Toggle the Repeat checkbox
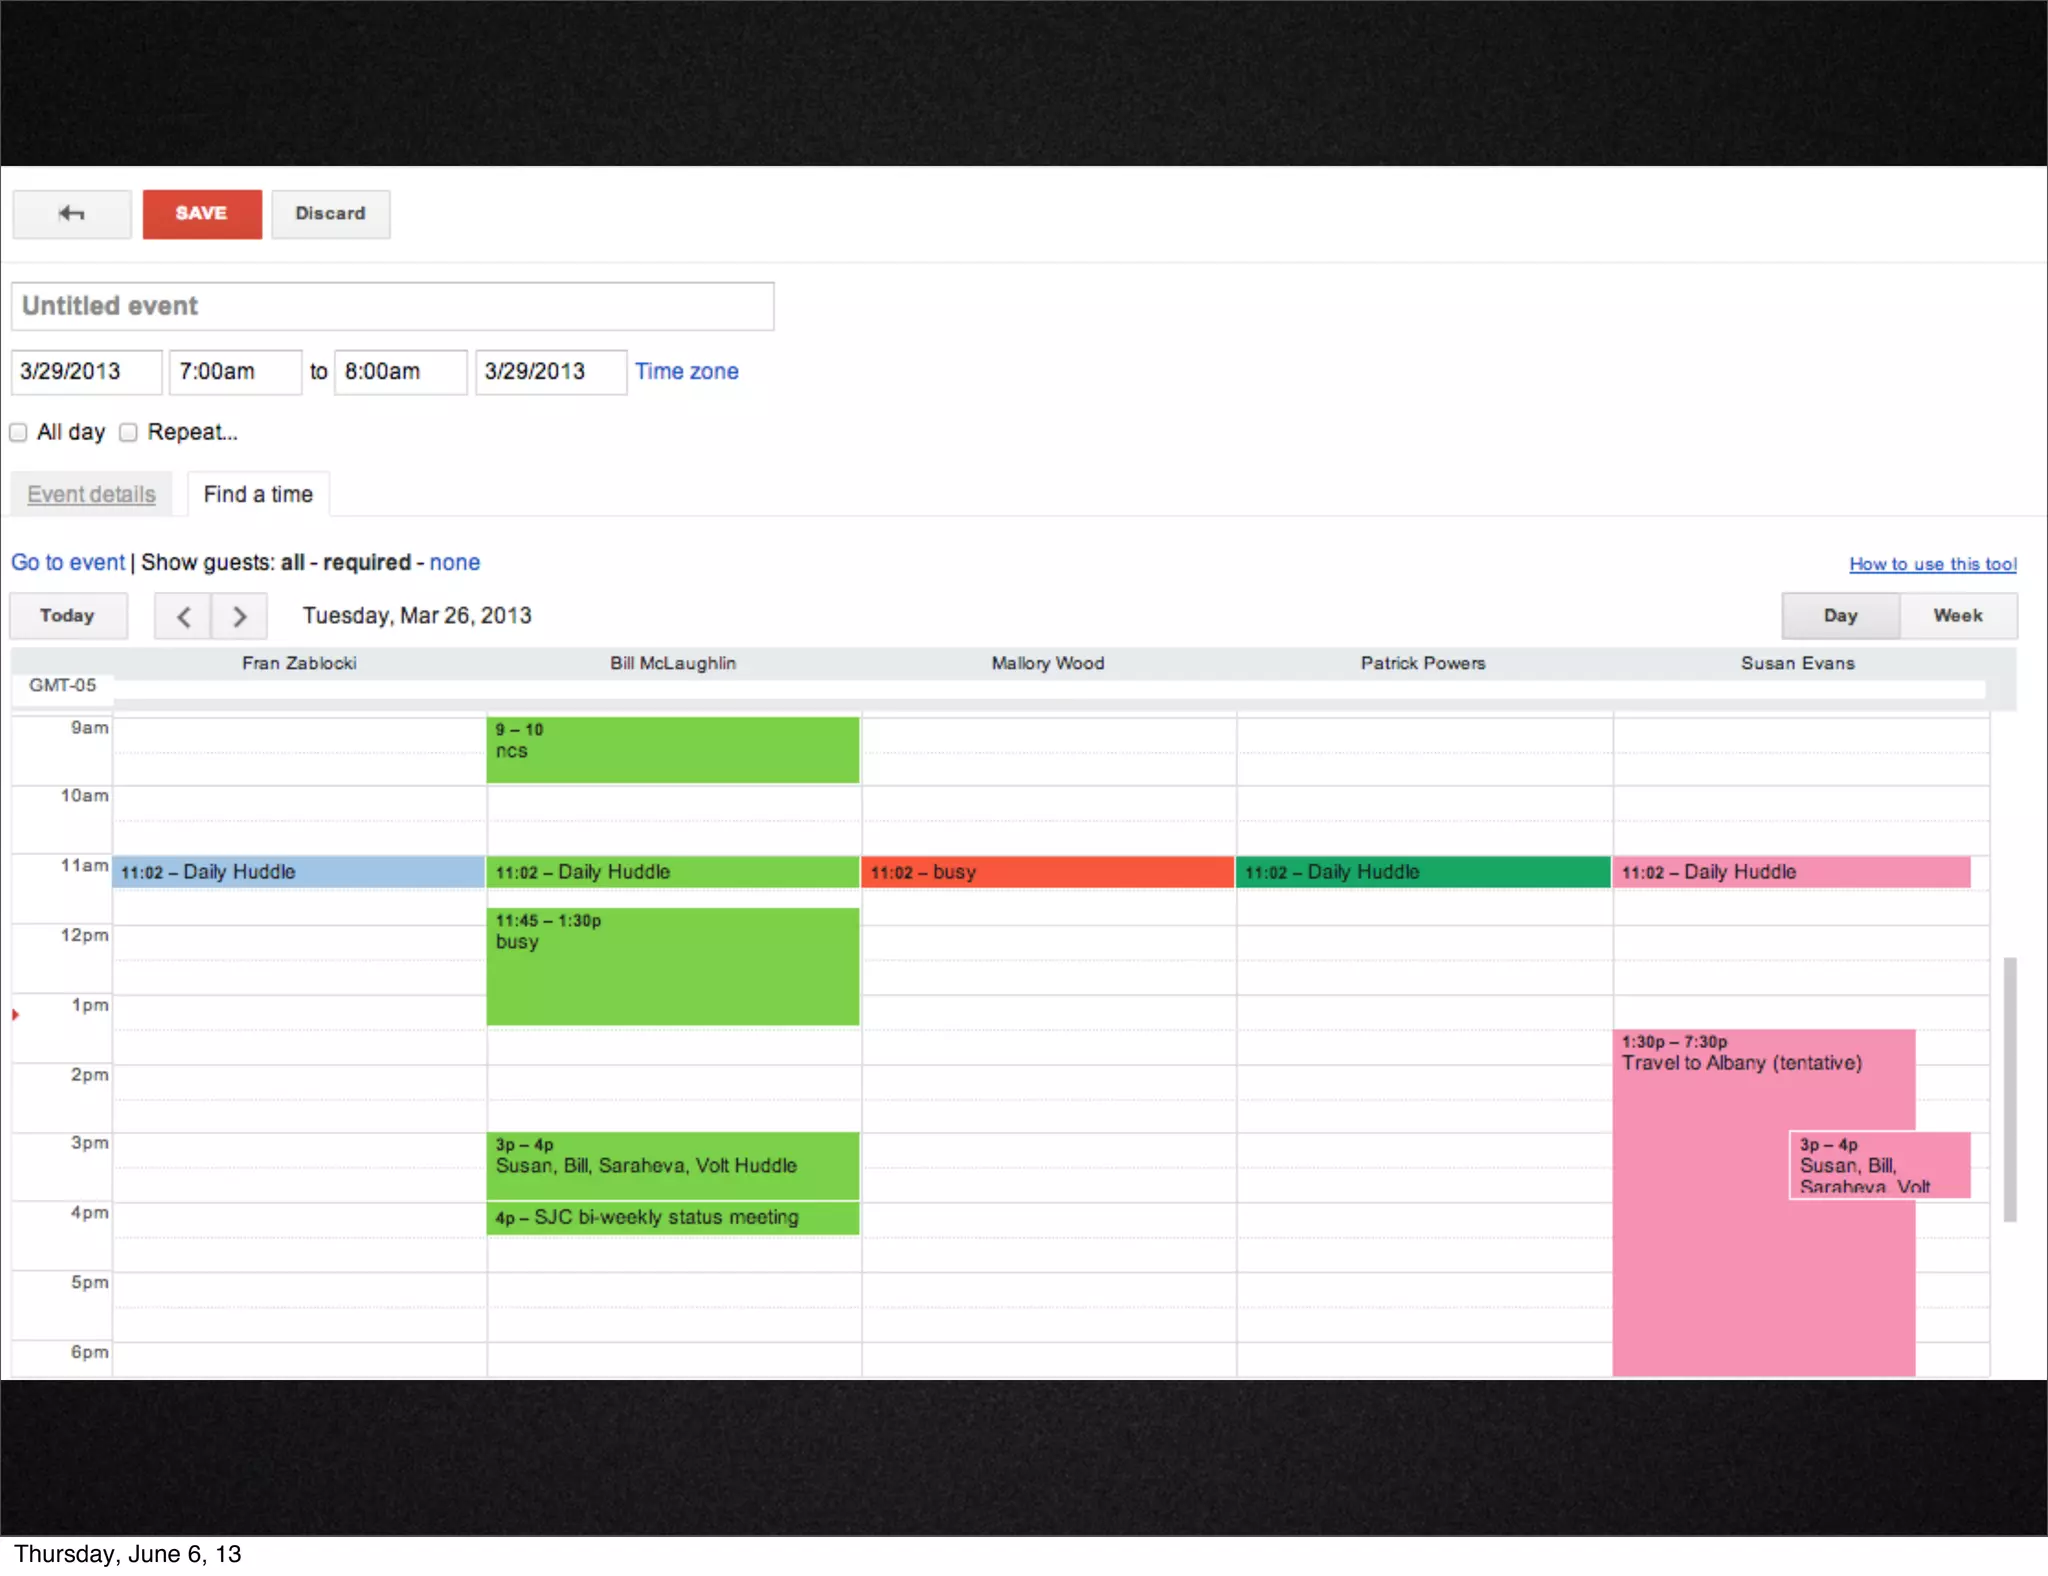The height and width of the screenshot is (1576, 2048). pos(128,432)
